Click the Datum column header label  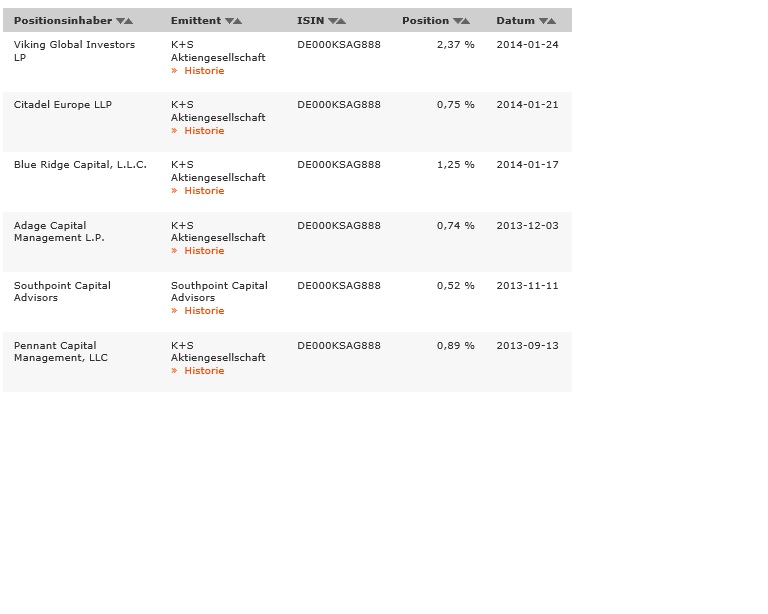[x=516, y=21]
